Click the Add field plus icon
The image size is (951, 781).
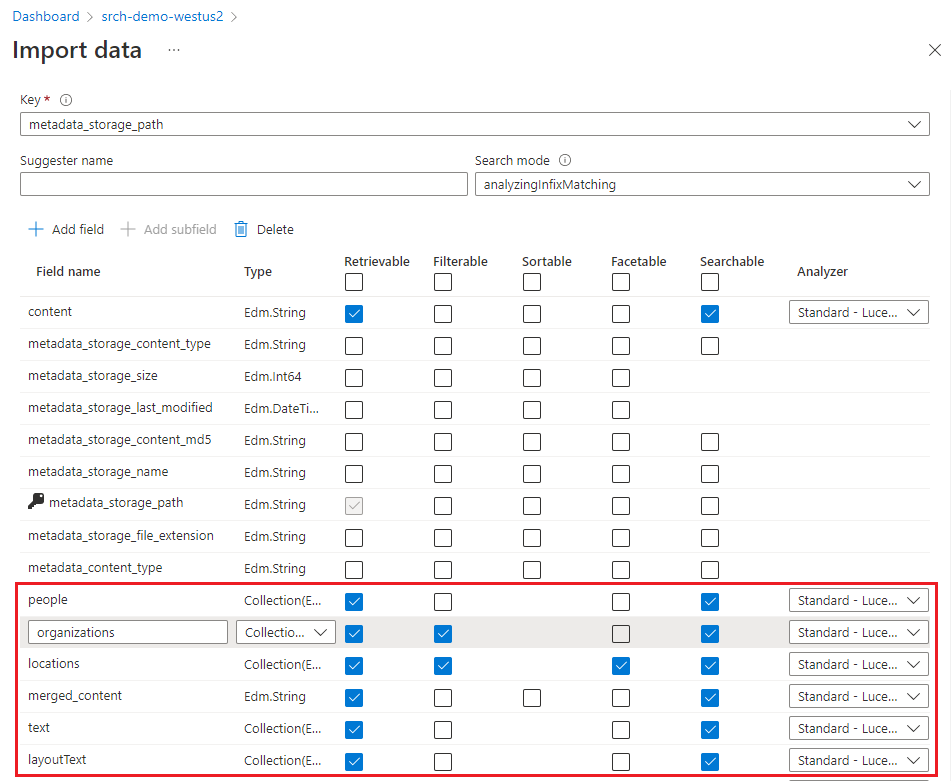[36, 229]
